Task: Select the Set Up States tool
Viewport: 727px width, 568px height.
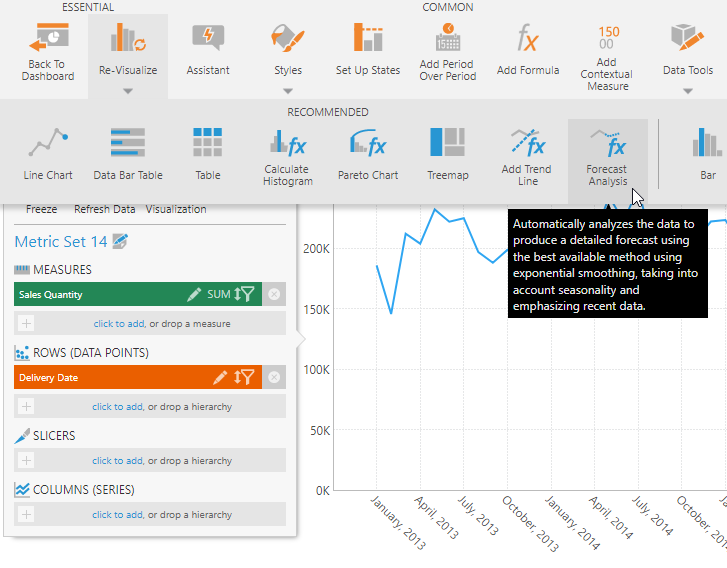Action: [367, 39]
